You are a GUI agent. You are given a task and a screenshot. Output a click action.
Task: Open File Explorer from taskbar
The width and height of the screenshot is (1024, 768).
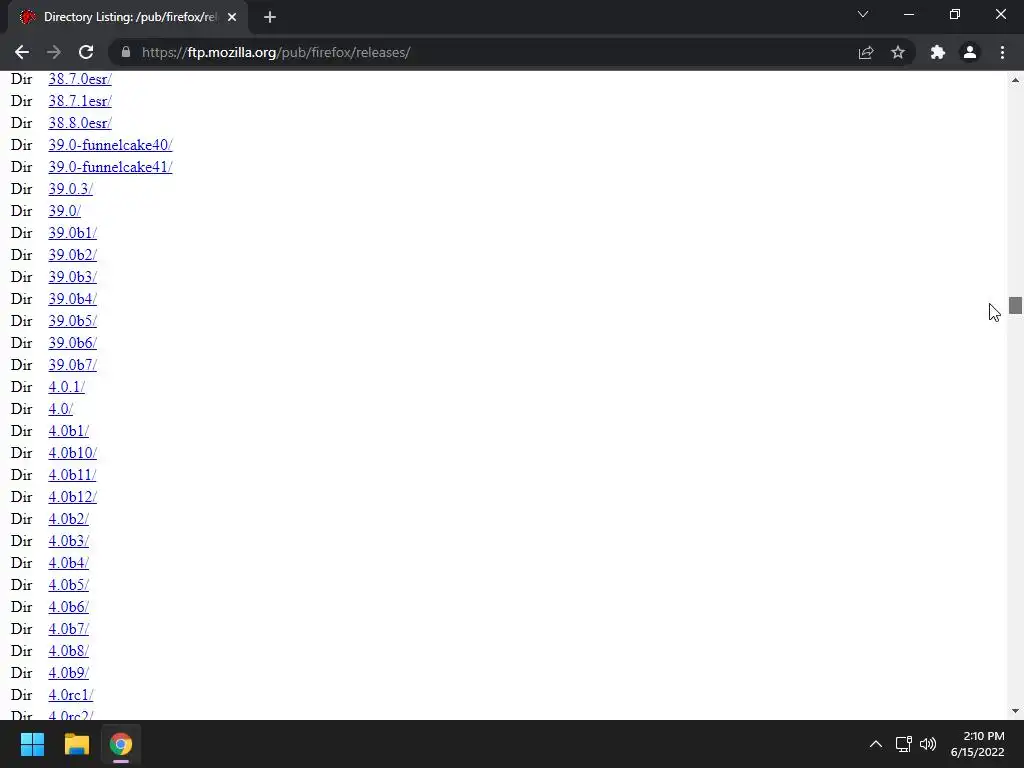pyautogui.click(x=76, y=744)
